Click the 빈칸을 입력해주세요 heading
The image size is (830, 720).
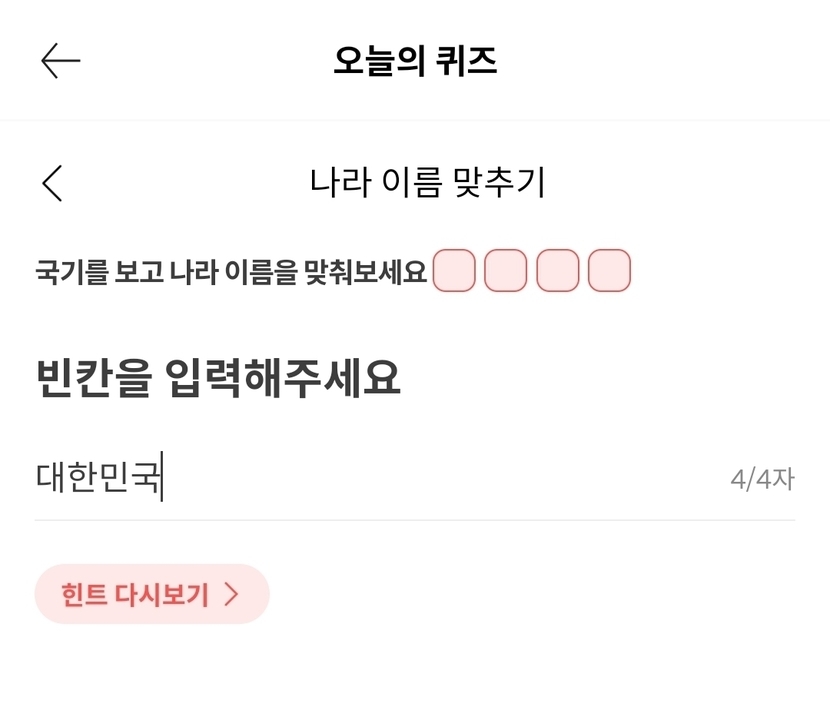(218, 378)
